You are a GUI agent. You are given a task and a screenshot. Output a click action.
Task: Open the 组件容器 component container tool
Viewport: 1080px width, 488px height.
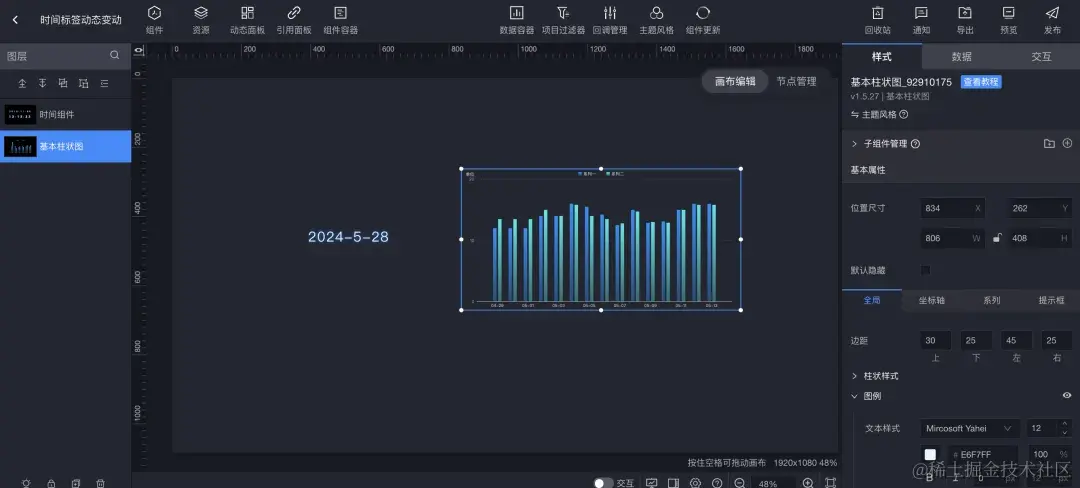coord(340,20)
